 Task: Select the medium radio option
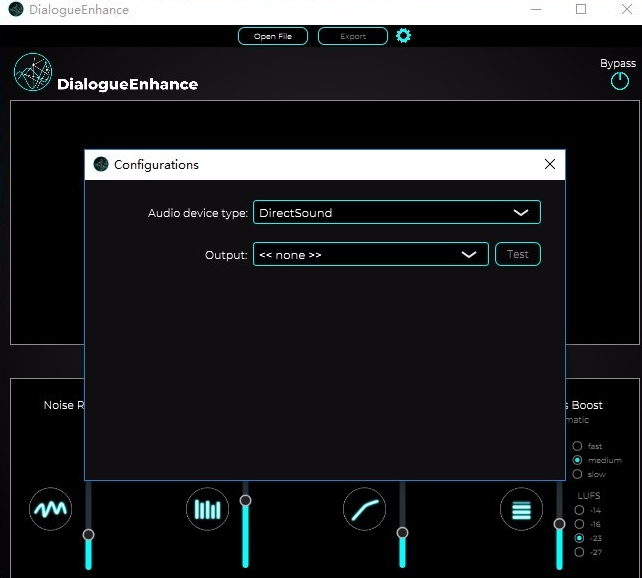pyautogui.click(x=577, y=460)
